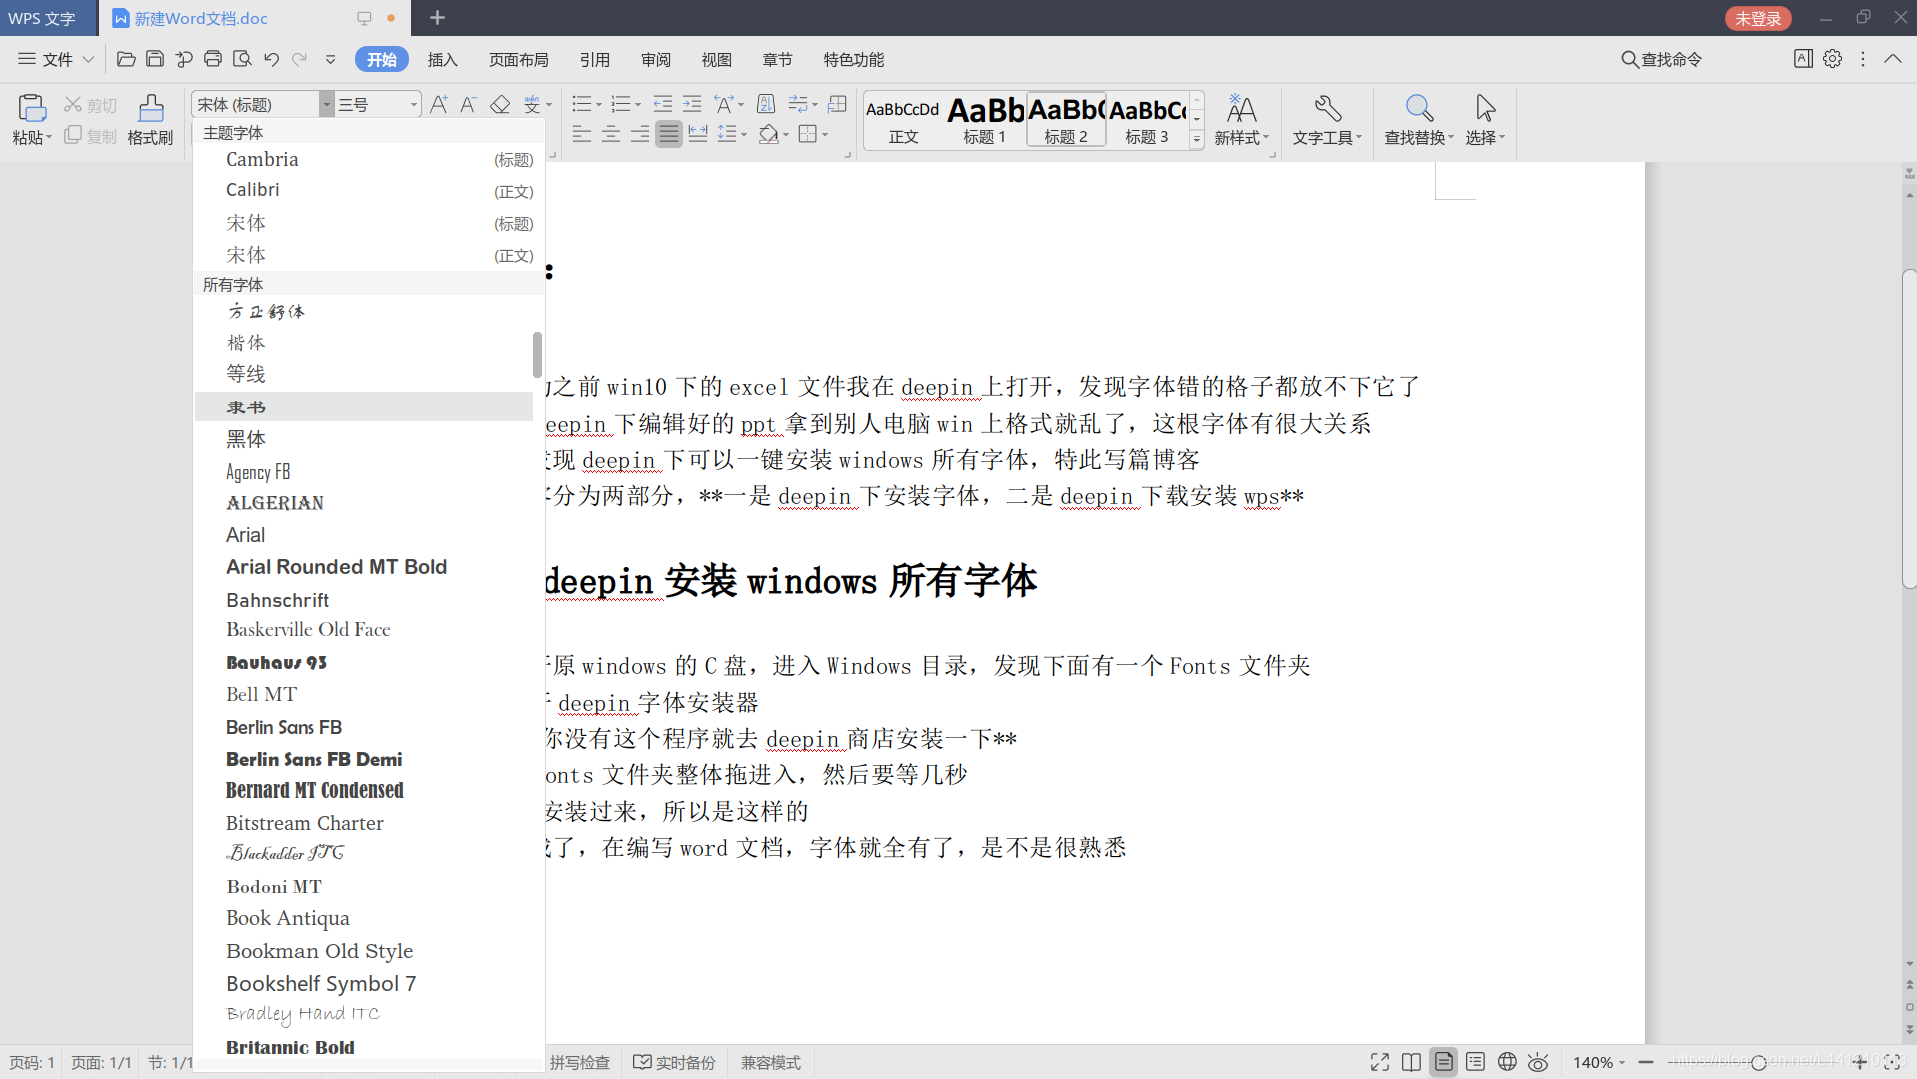Apply the 标题 3 style
Screen dimensions: 1917x1079
click(x=1147, y=120)
